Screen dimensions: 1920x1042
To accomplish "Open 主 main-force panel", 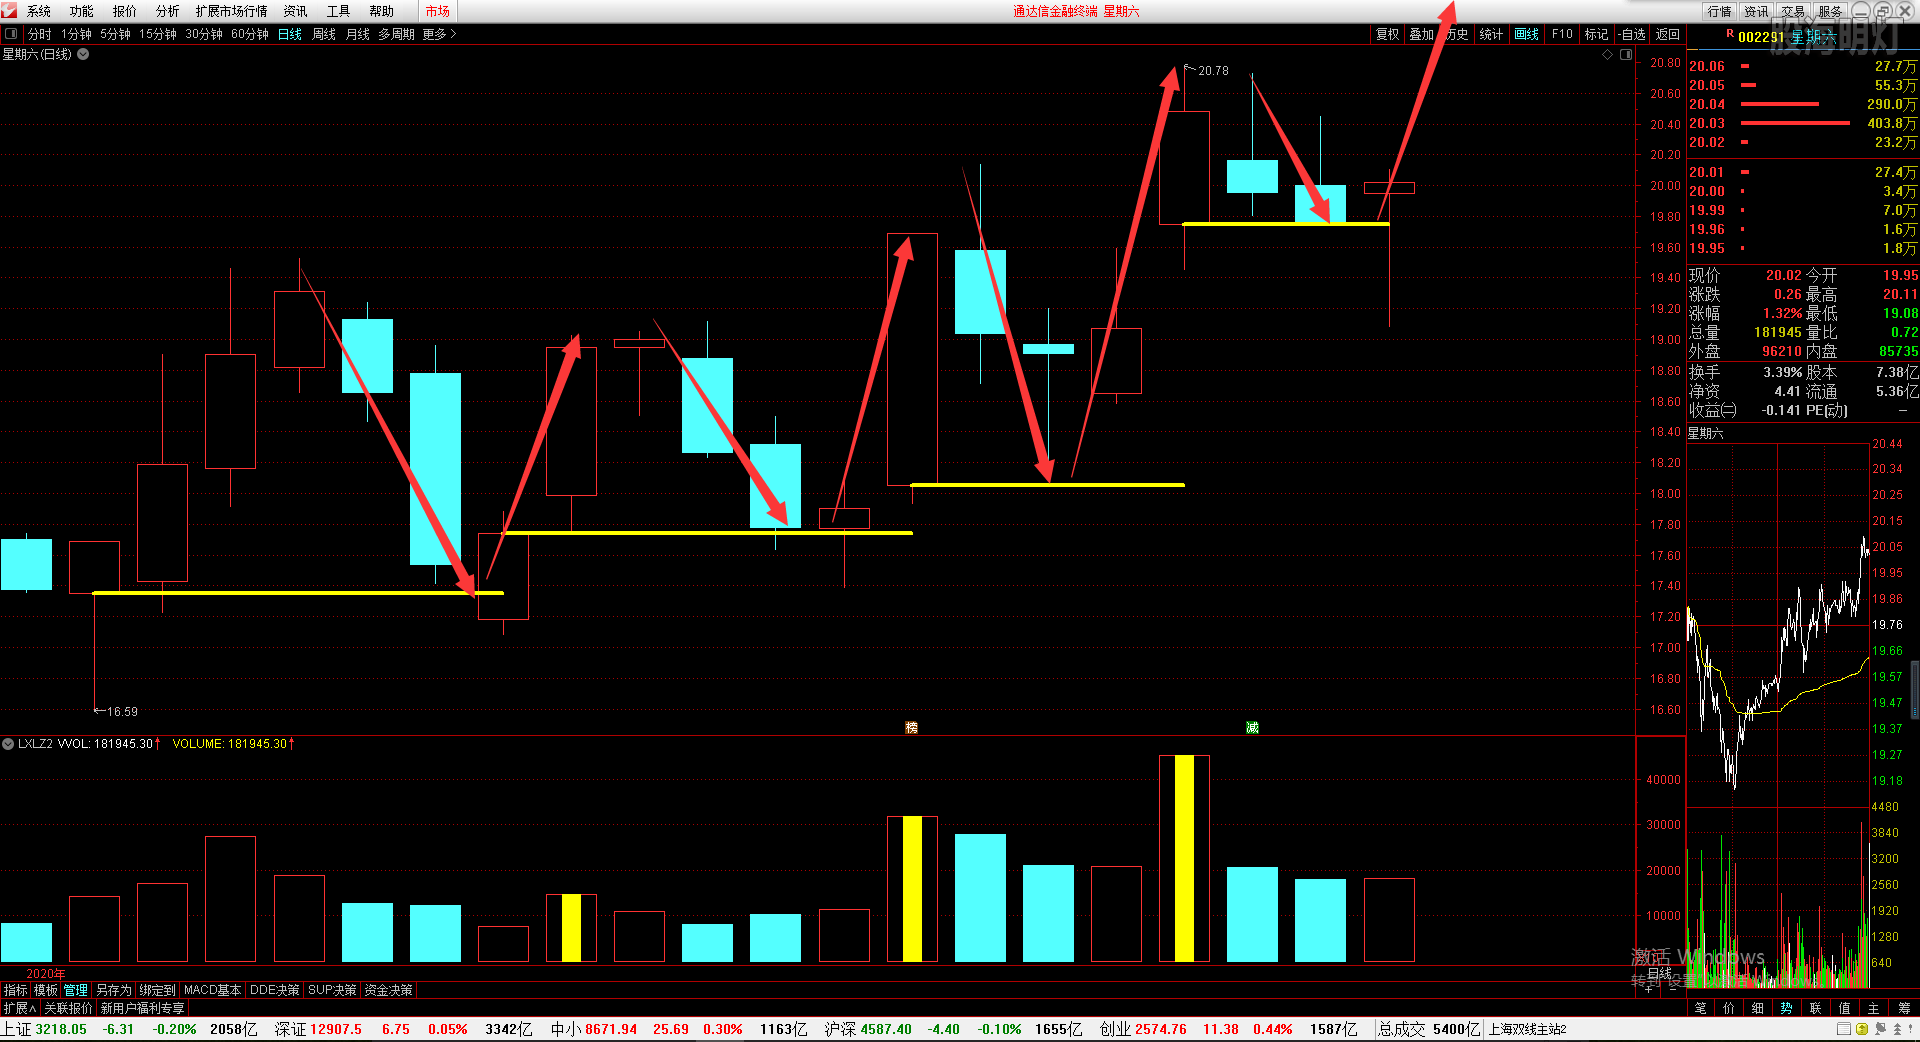I will point(1874,1008).
